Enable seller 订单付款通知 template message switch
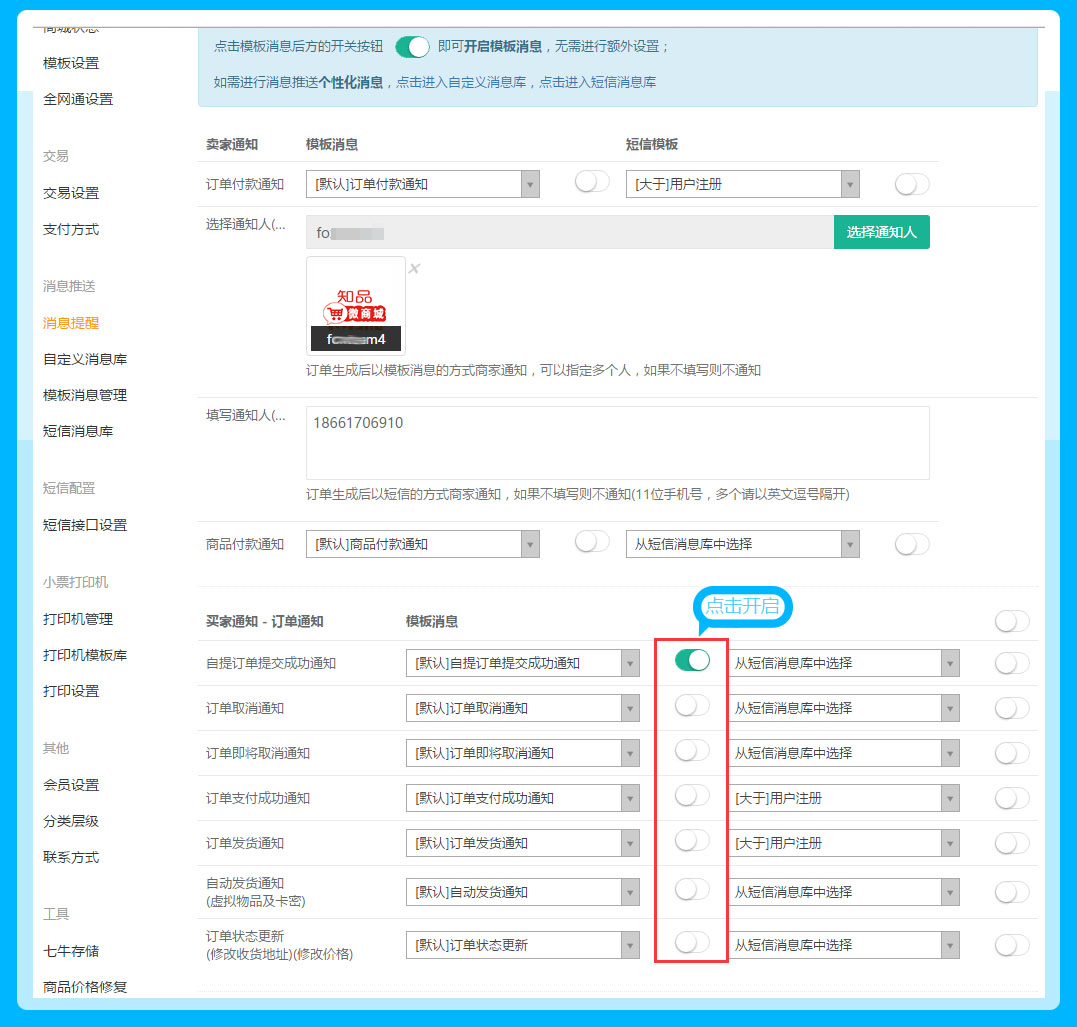This screenshot has width=1077, height=1027. [x=592, y=182]
